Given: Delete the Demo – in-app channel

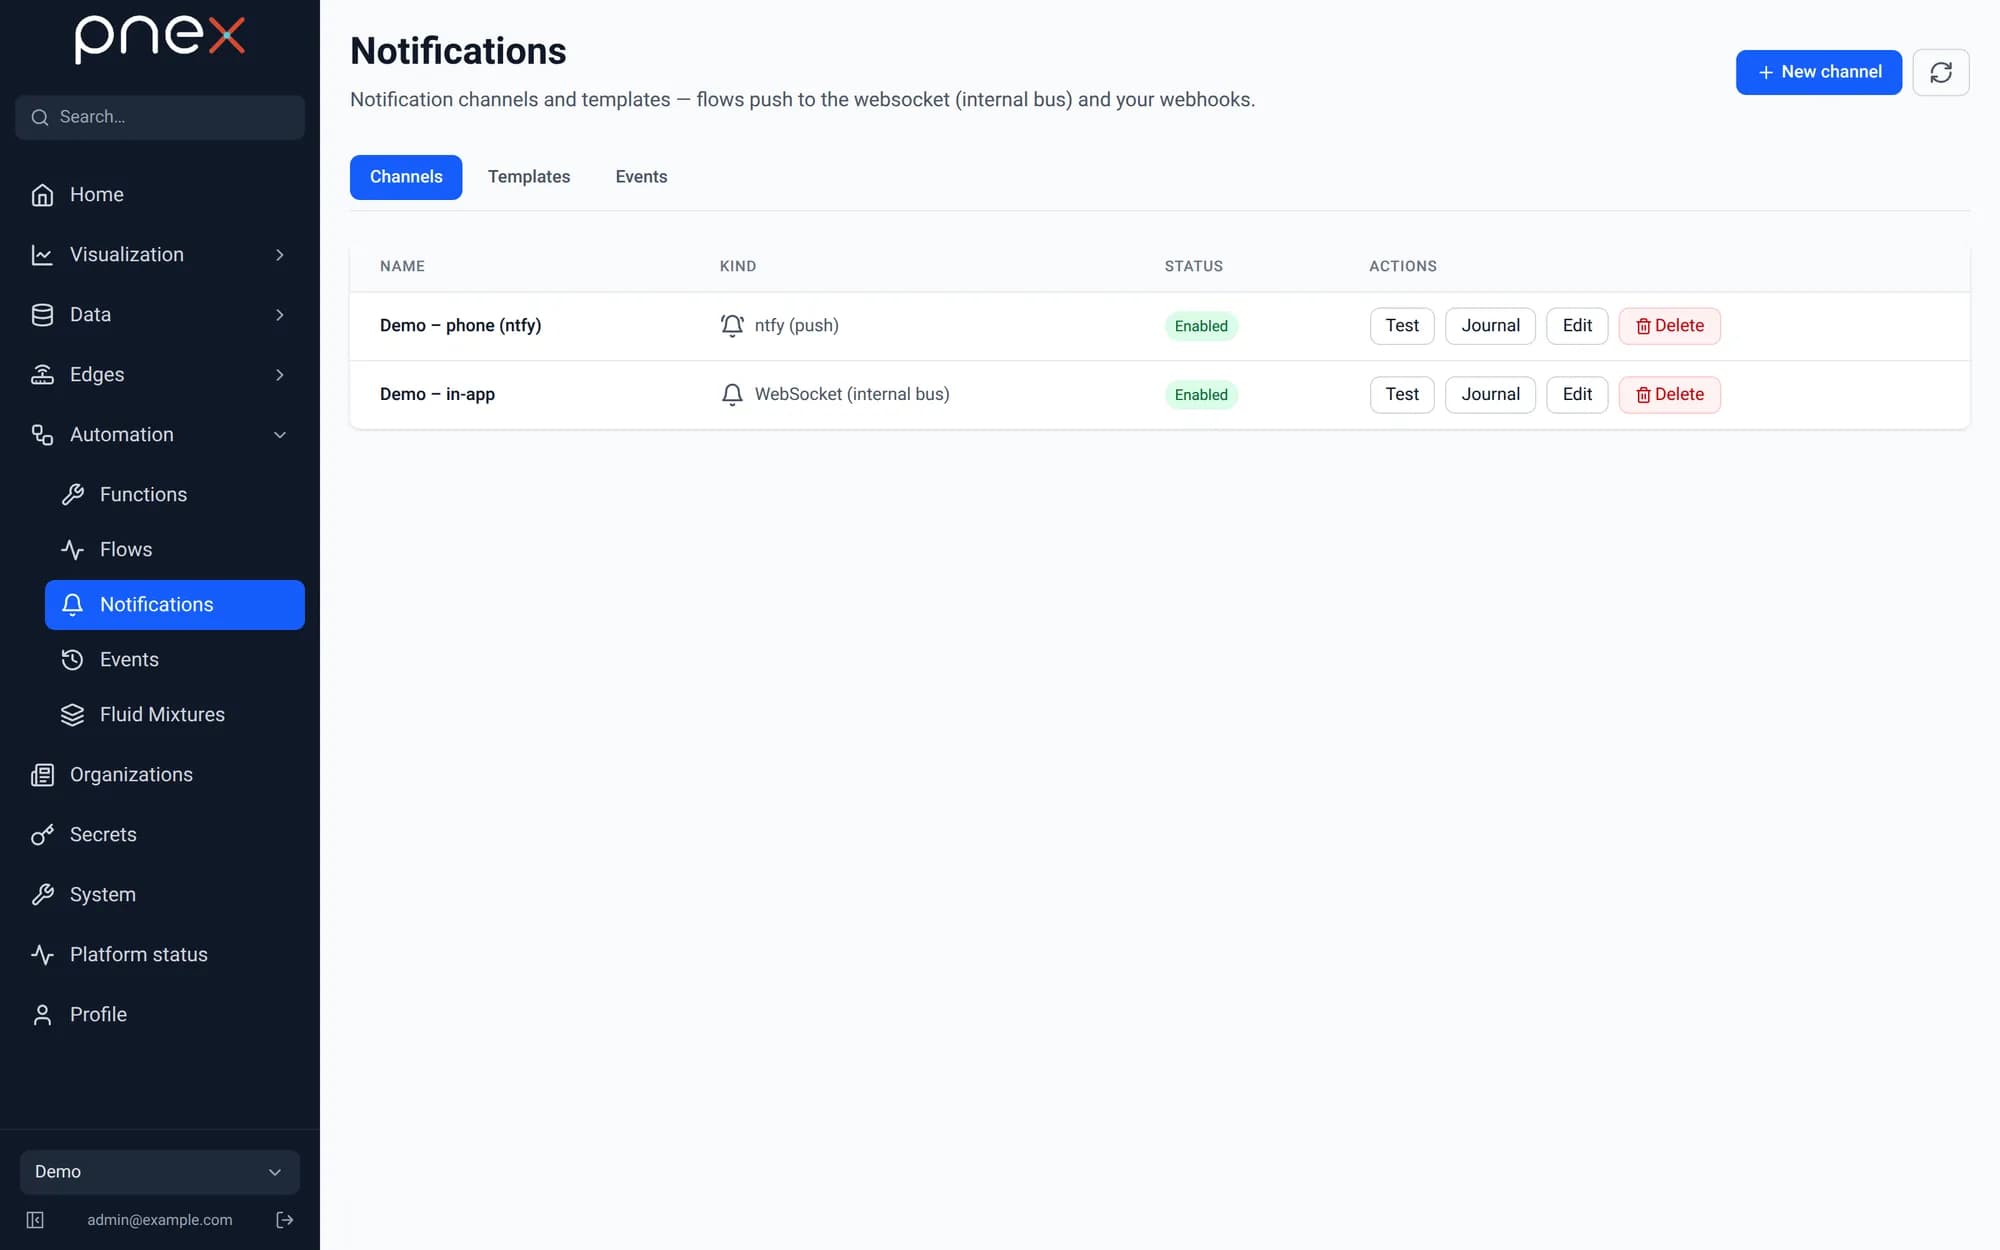Looking at the screenshot, I should (1669, 394).
